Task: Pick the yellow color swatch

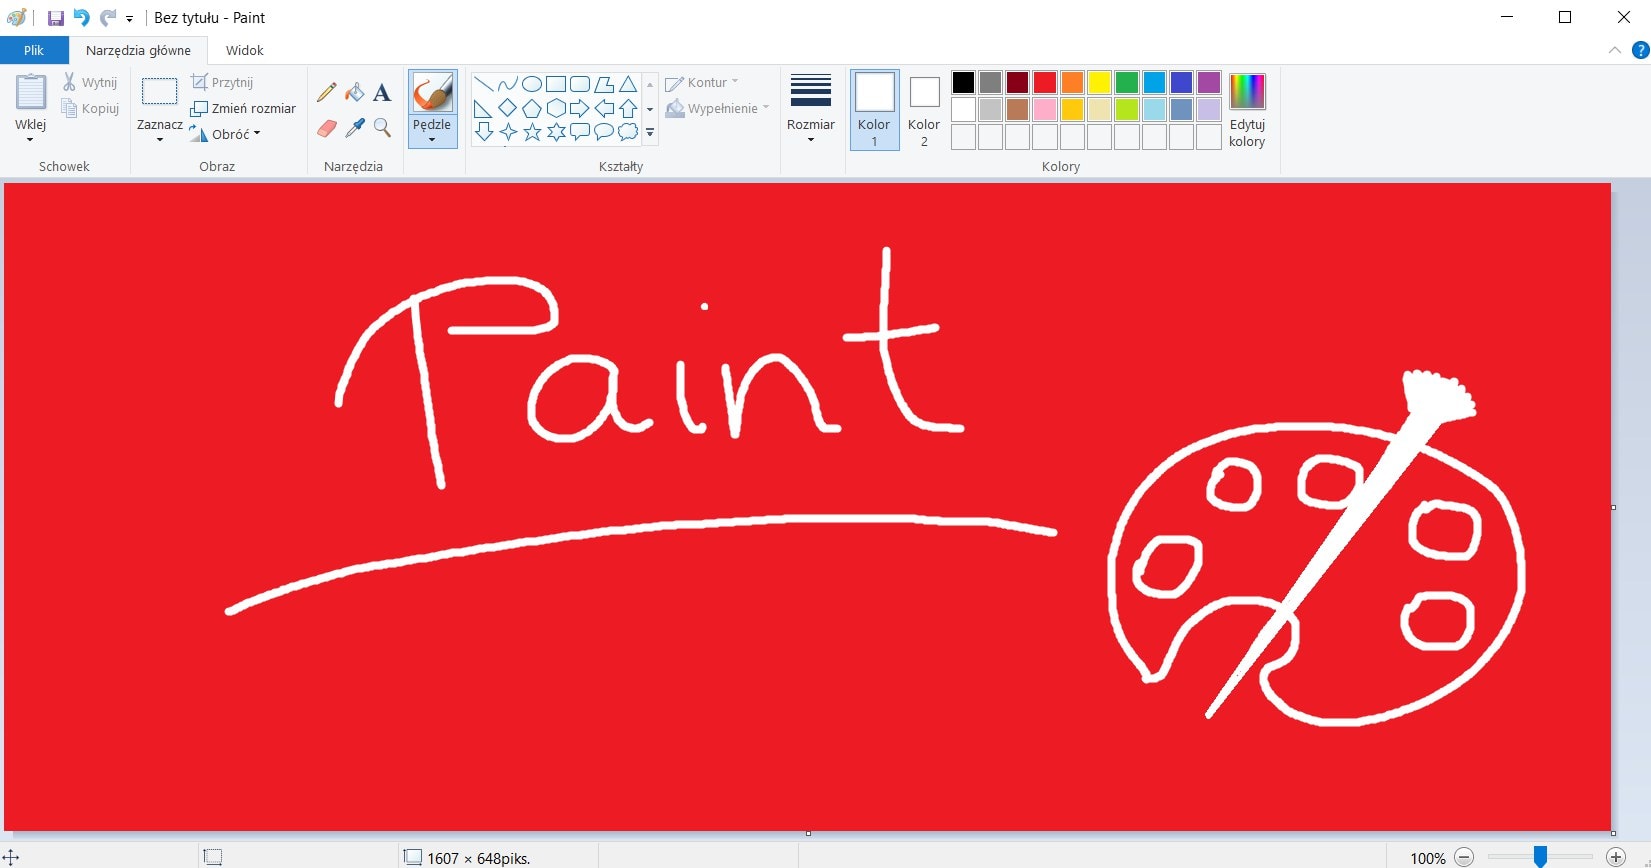Action: click(1099, 82)
